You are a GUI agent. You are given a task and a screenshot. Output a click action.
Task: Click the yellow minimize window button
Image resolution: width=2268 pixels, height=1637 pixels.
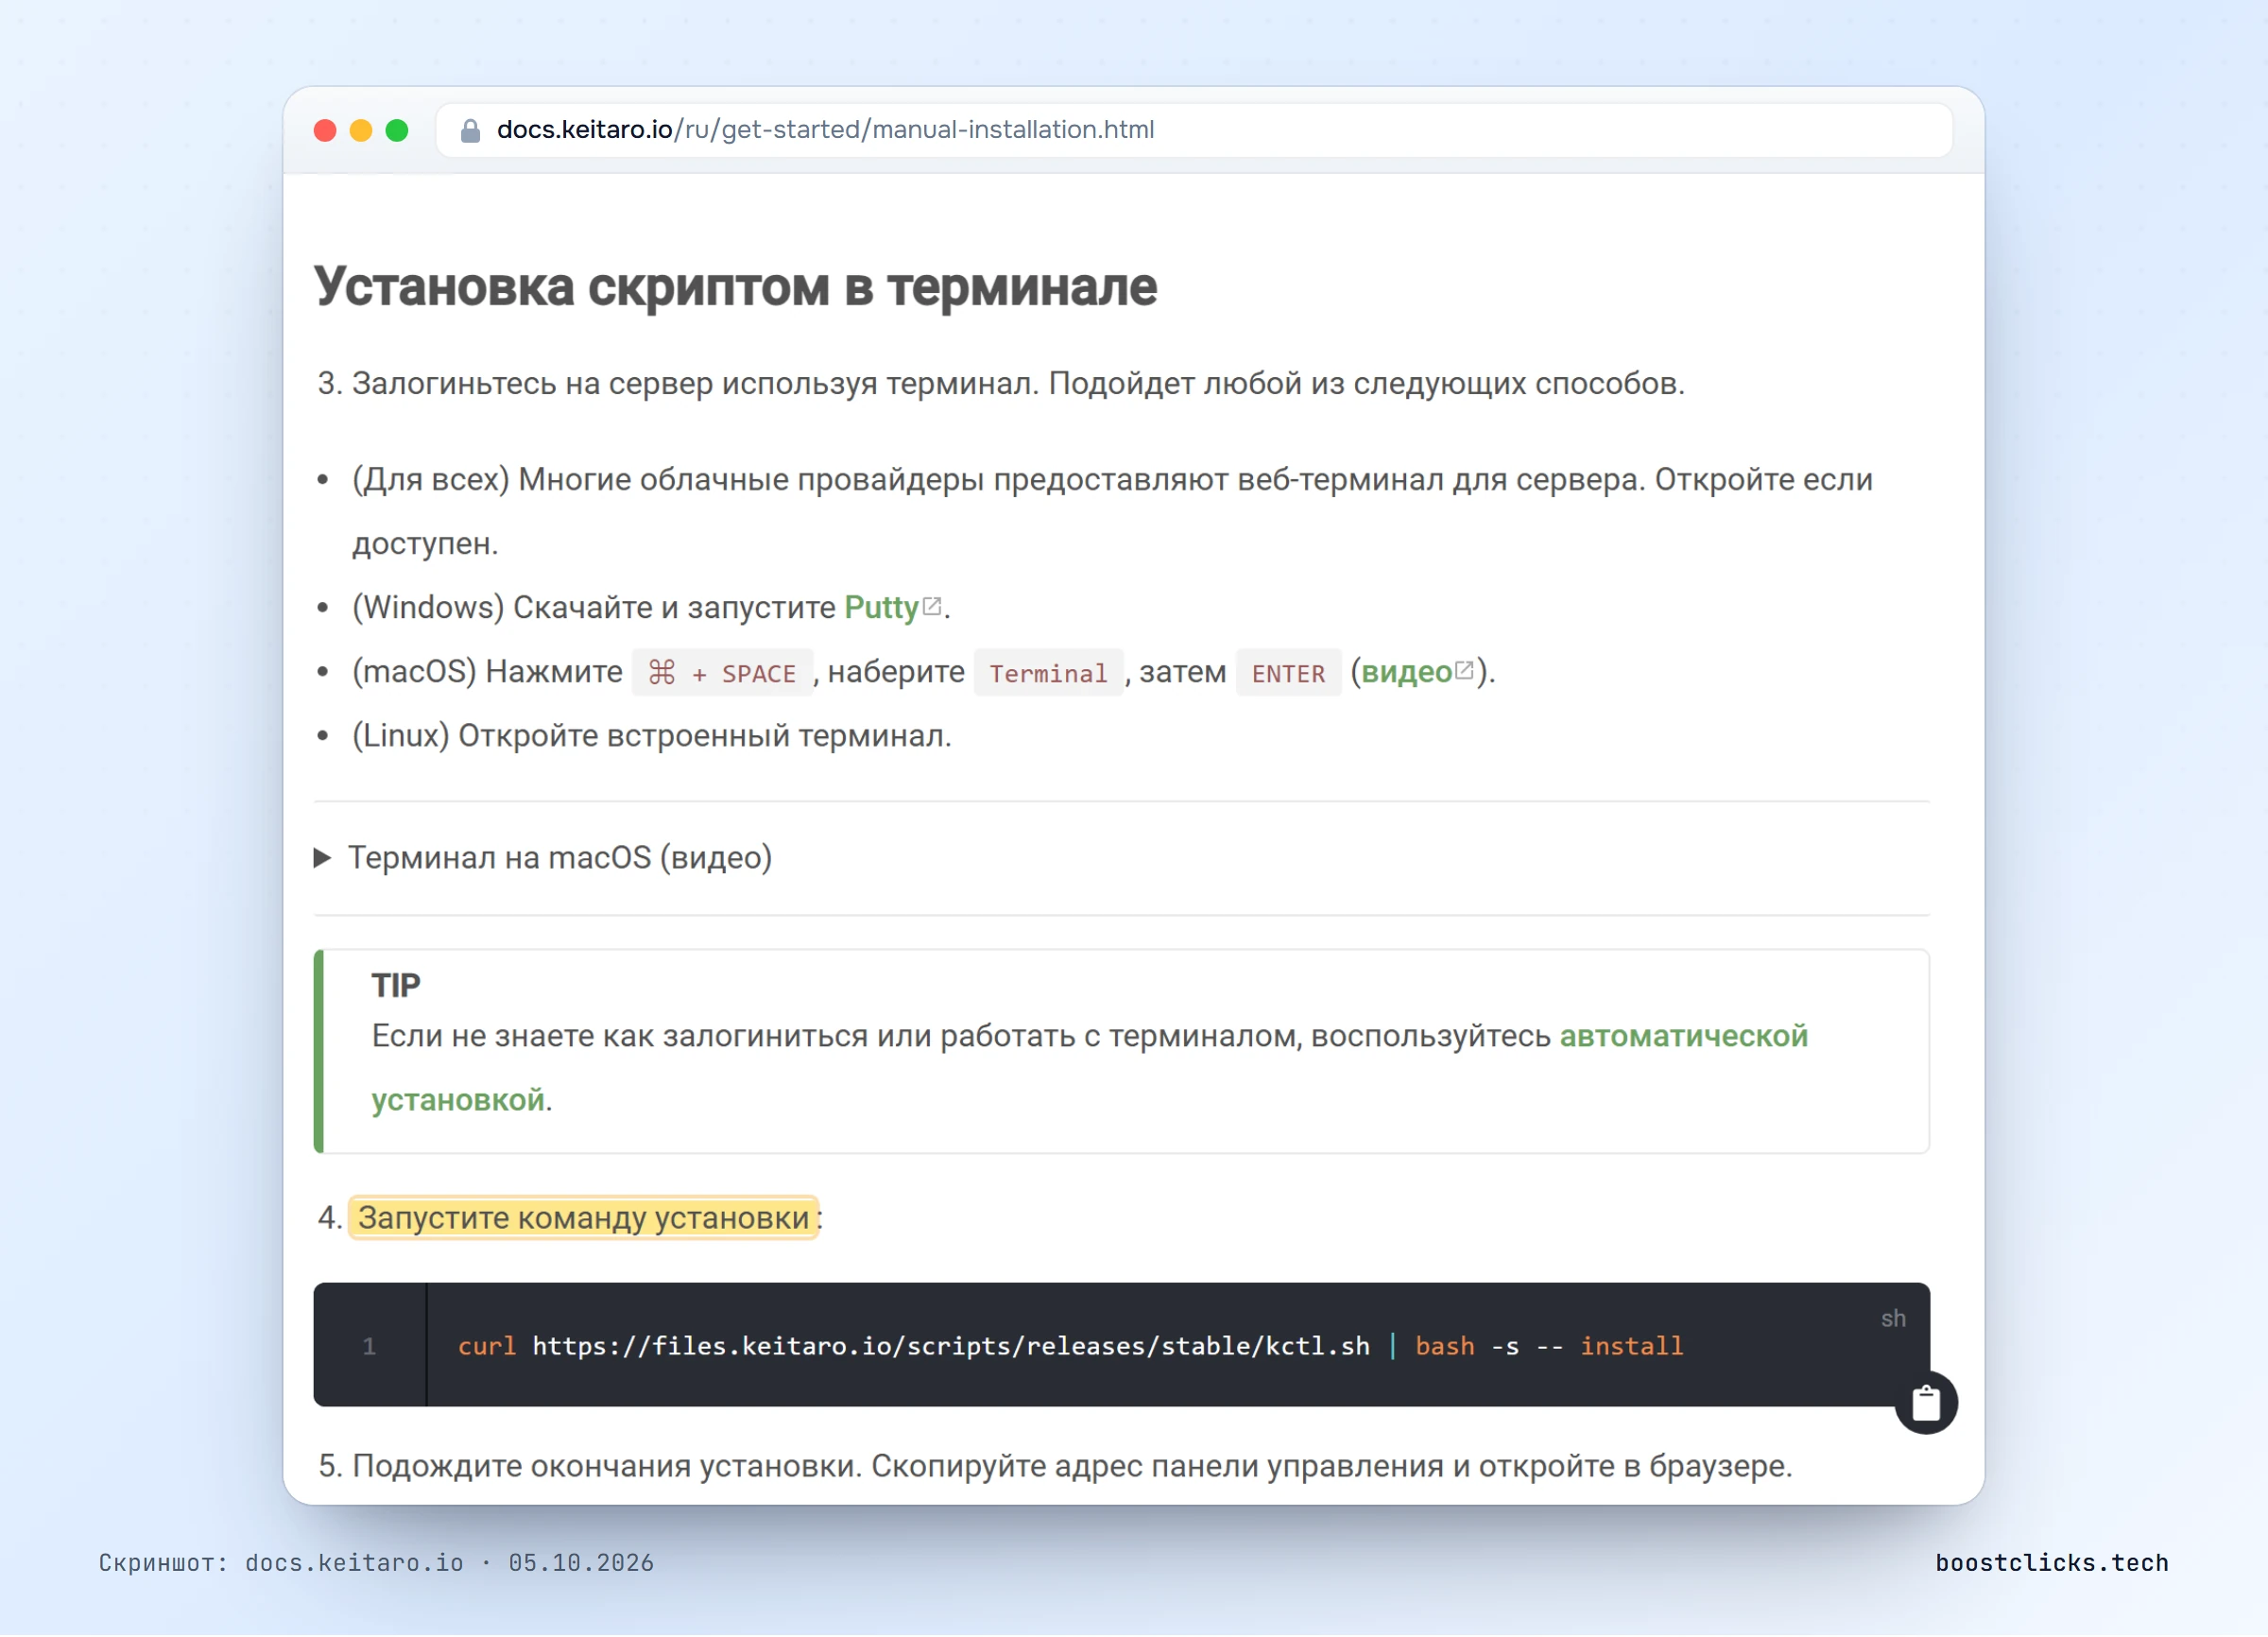[361, 131]
